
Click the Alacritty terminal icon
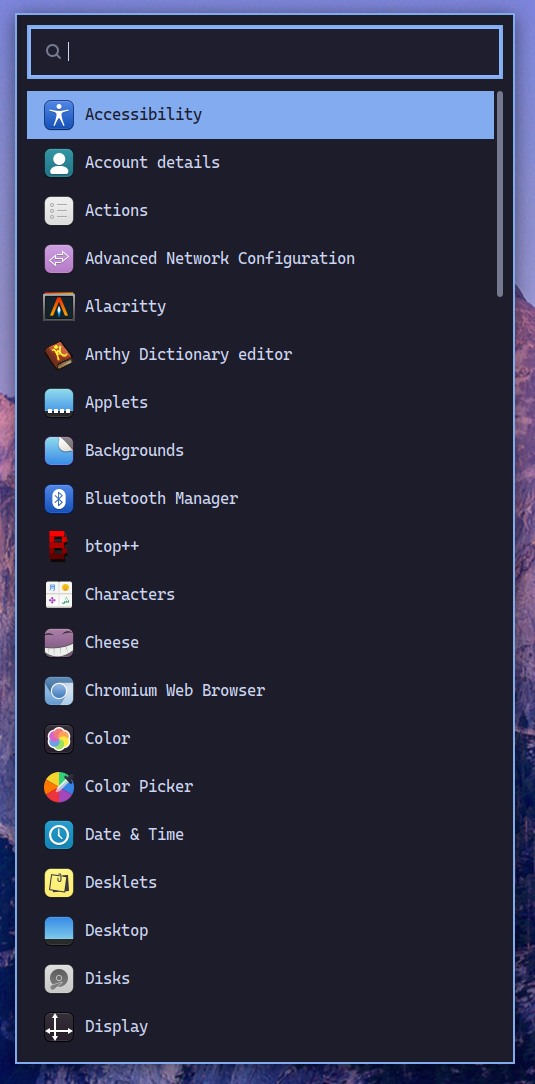(x=59, y=306)
